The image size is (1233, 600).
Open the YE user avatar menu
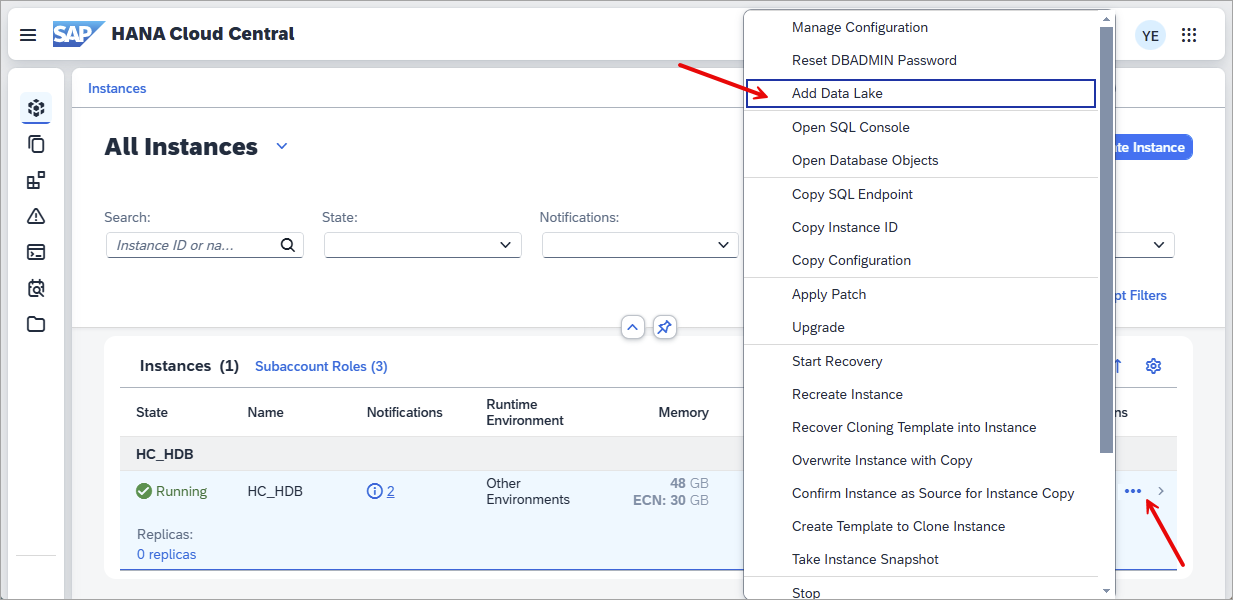pos(1150,35)
